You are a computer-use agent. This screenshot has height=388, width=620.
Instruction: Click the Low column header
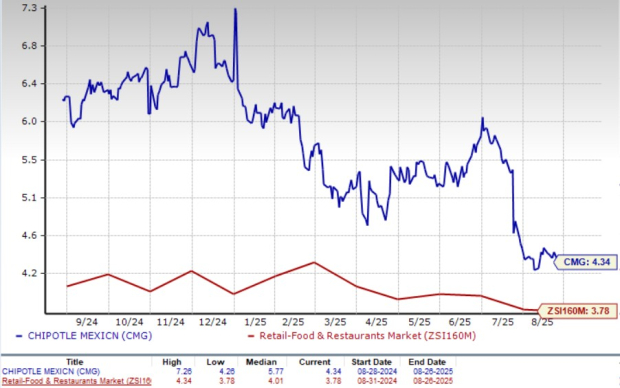pyautogui.click(x=215, y=362)
